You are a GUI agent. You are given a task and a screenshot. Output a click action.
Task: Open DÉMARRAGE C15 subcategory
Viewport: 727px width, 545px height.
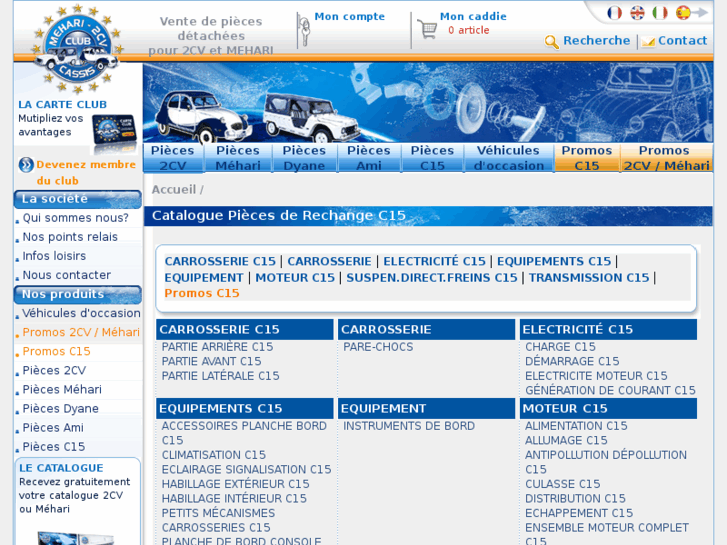click(572, 361)
